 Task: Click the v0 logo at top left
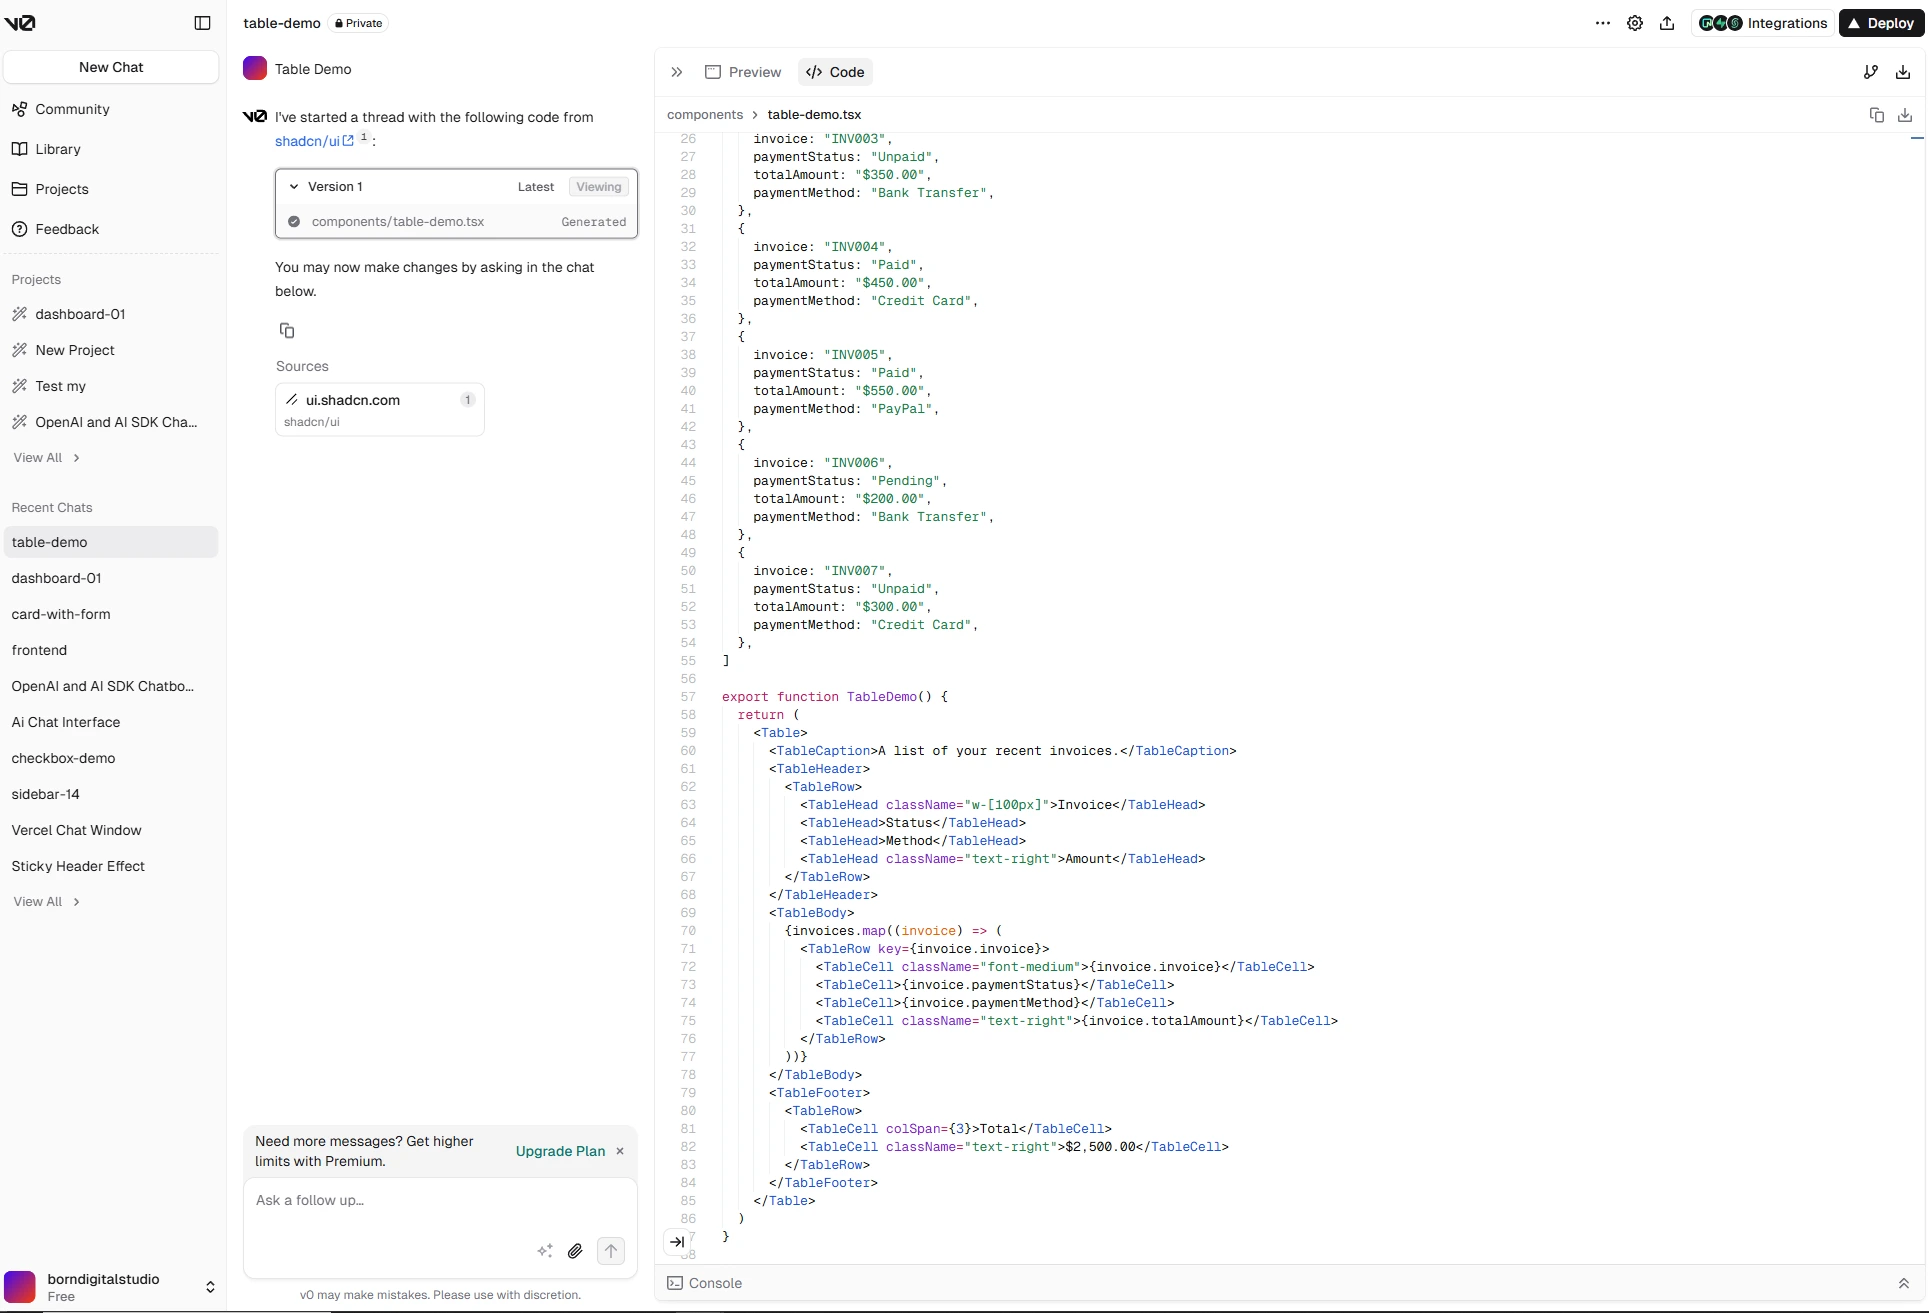point(20,23)
